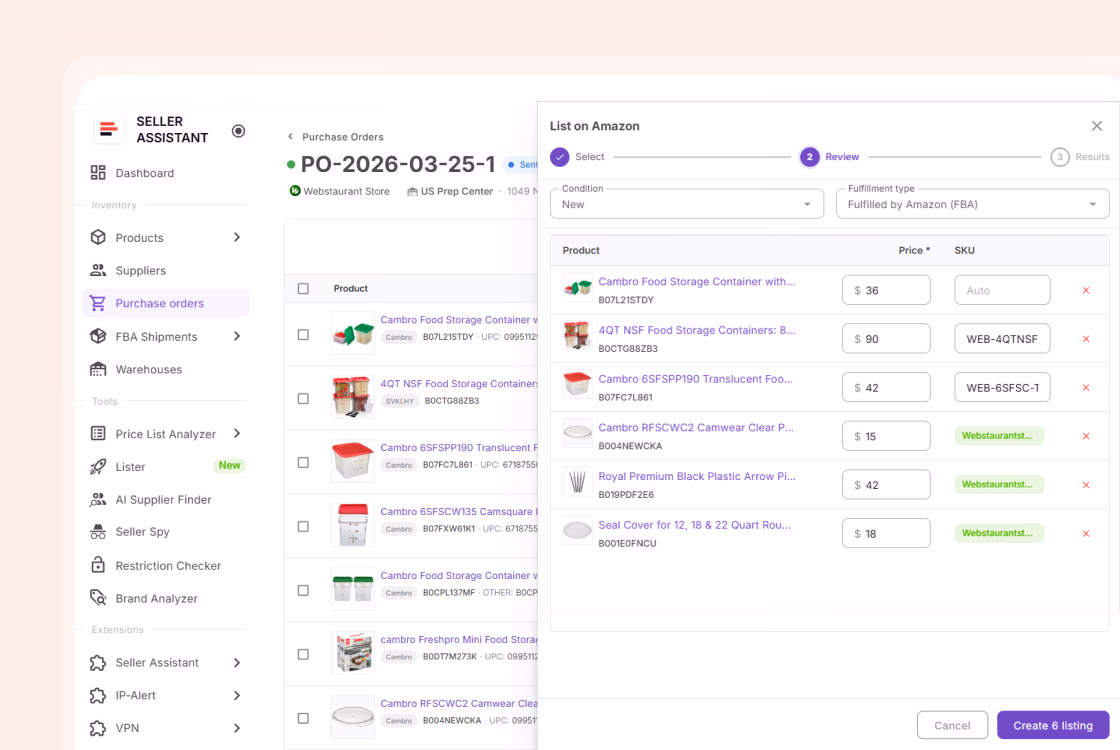Click the Seller Assistant logo
This screenshot has height=750, width=1120.
point(109,129)
